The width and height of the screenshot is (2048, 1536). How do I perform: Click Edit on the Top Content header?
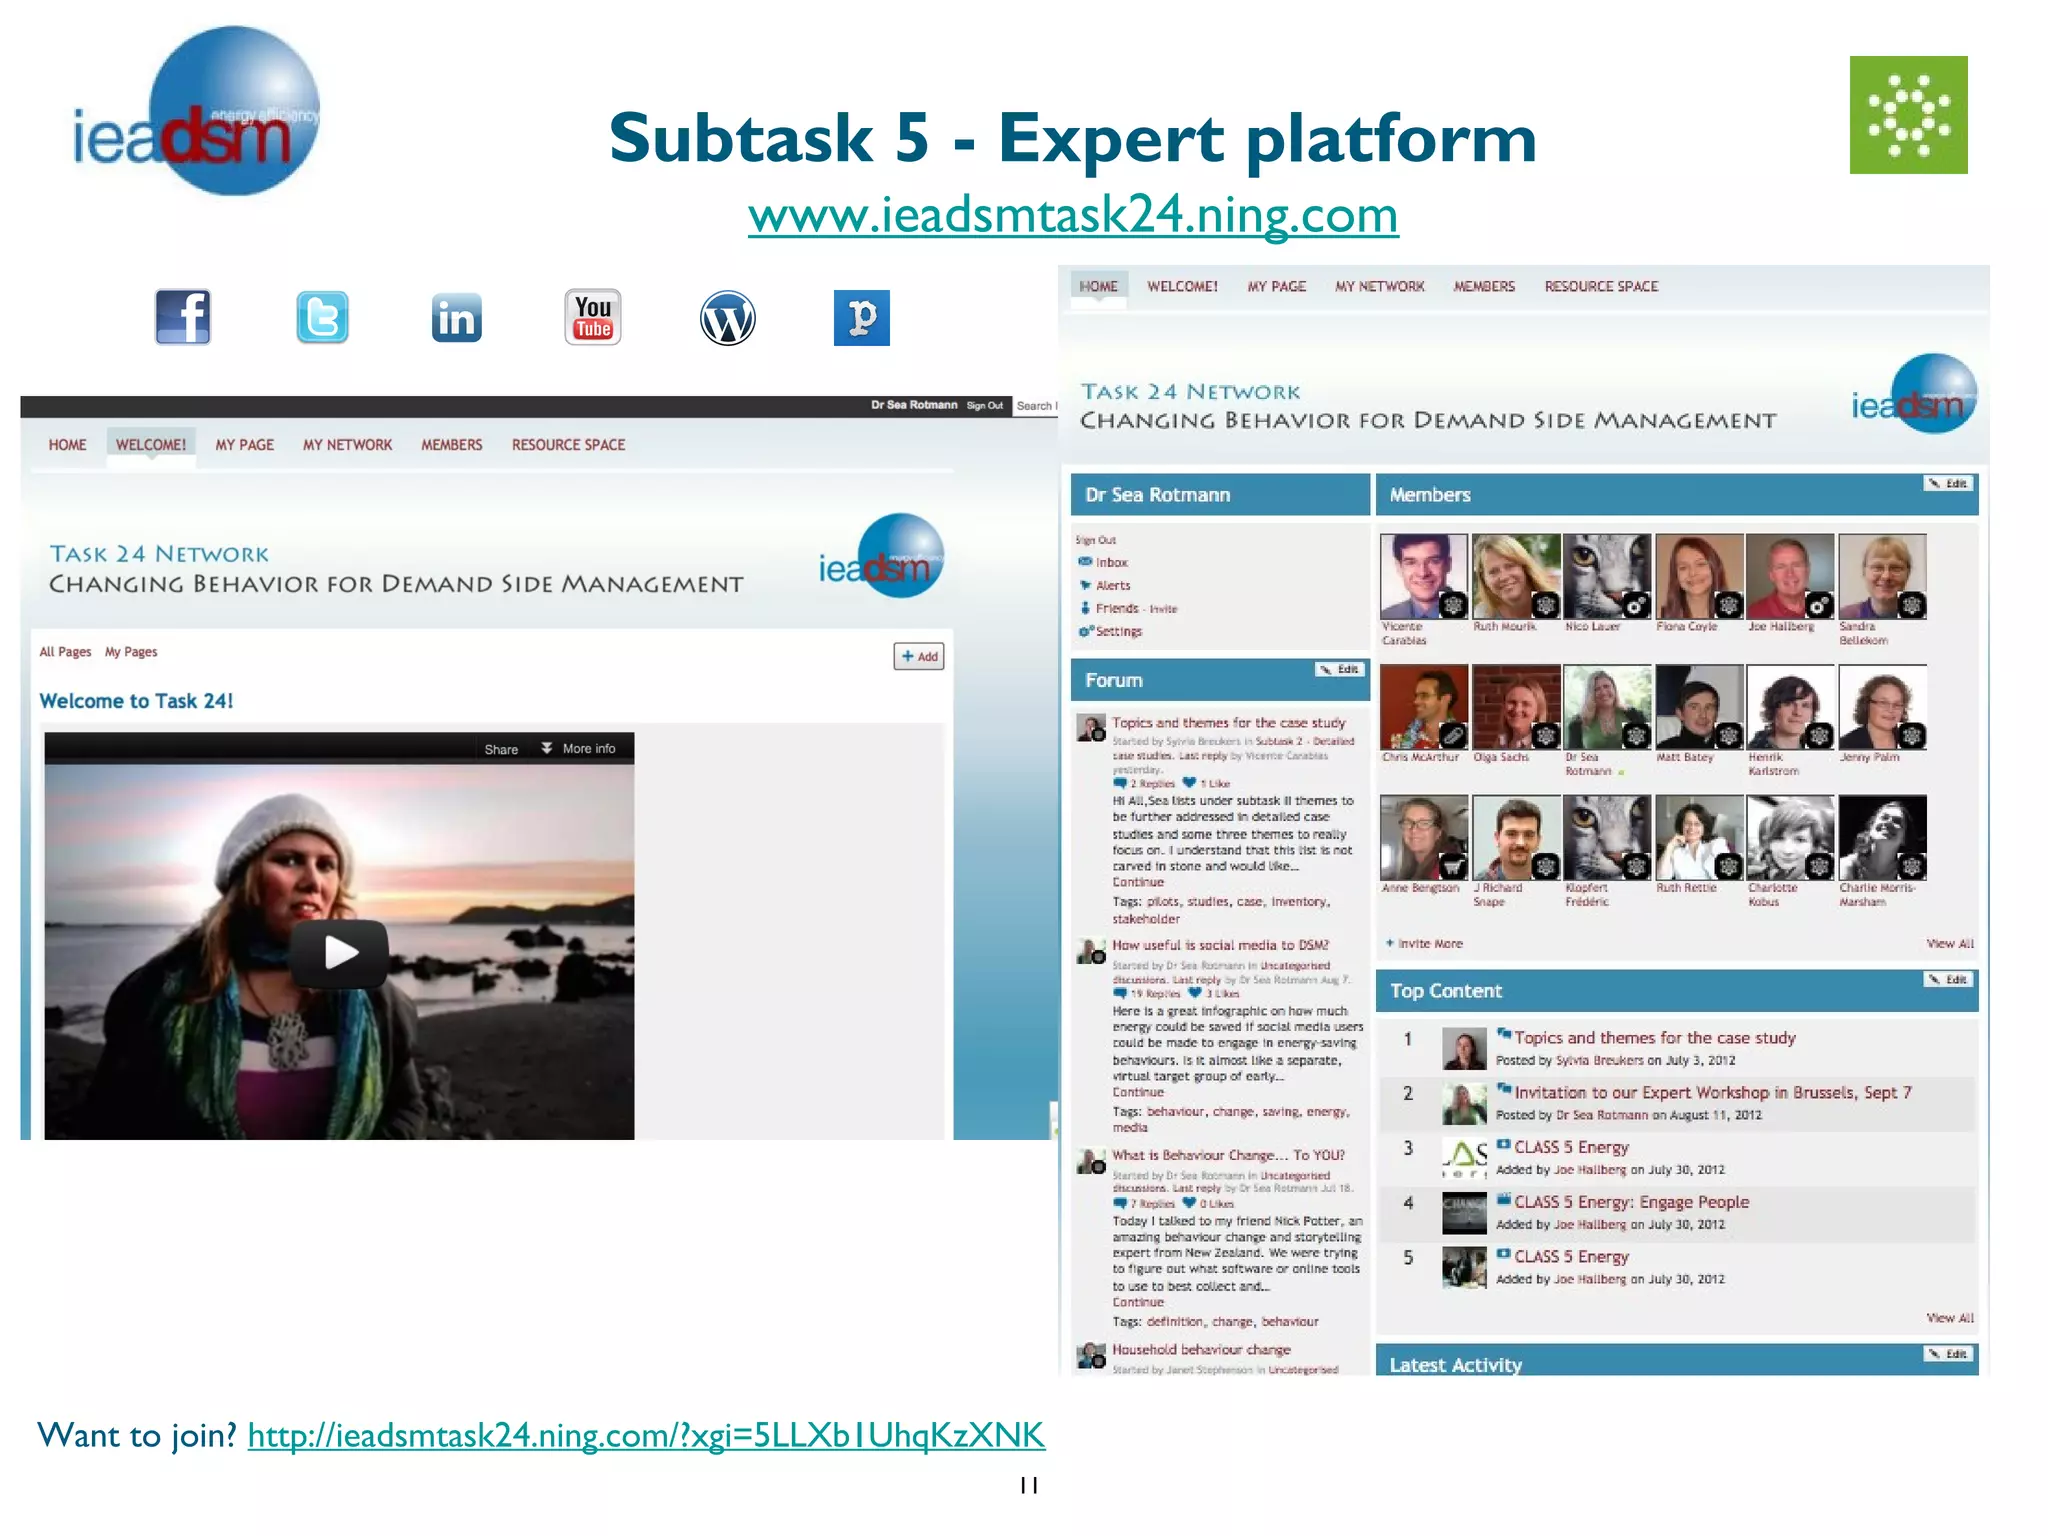point(1948,980)
